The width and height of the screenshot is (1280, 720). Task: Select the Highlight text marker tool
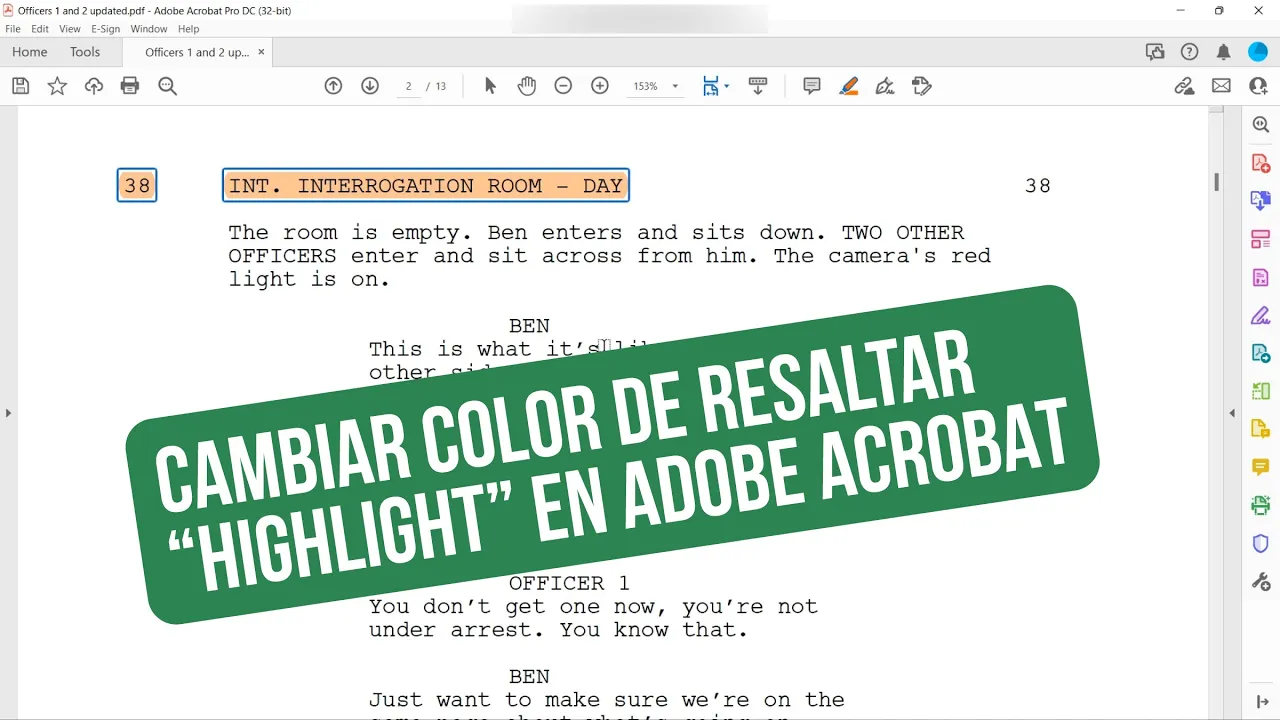pyautogui.click(x=849, y=86)
